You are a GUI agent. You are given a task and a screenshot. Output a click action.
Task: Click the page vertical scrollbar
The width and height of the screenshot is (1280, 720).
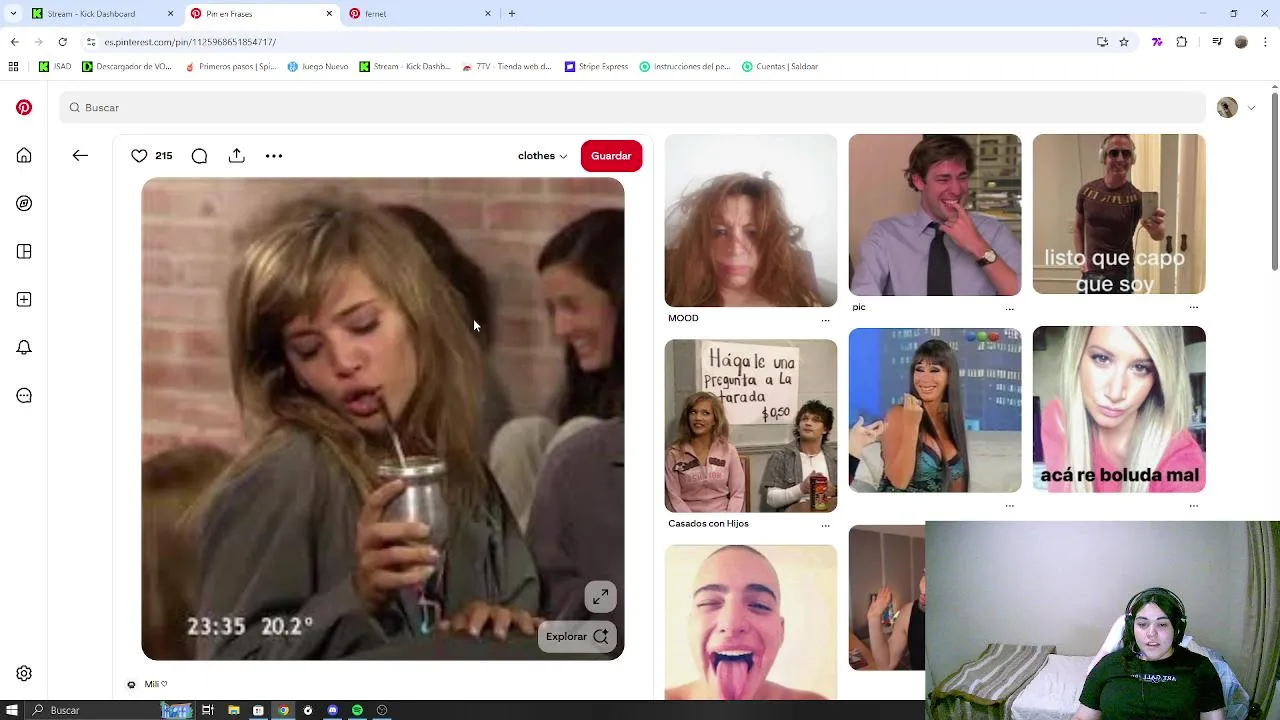coord(1274,180)
